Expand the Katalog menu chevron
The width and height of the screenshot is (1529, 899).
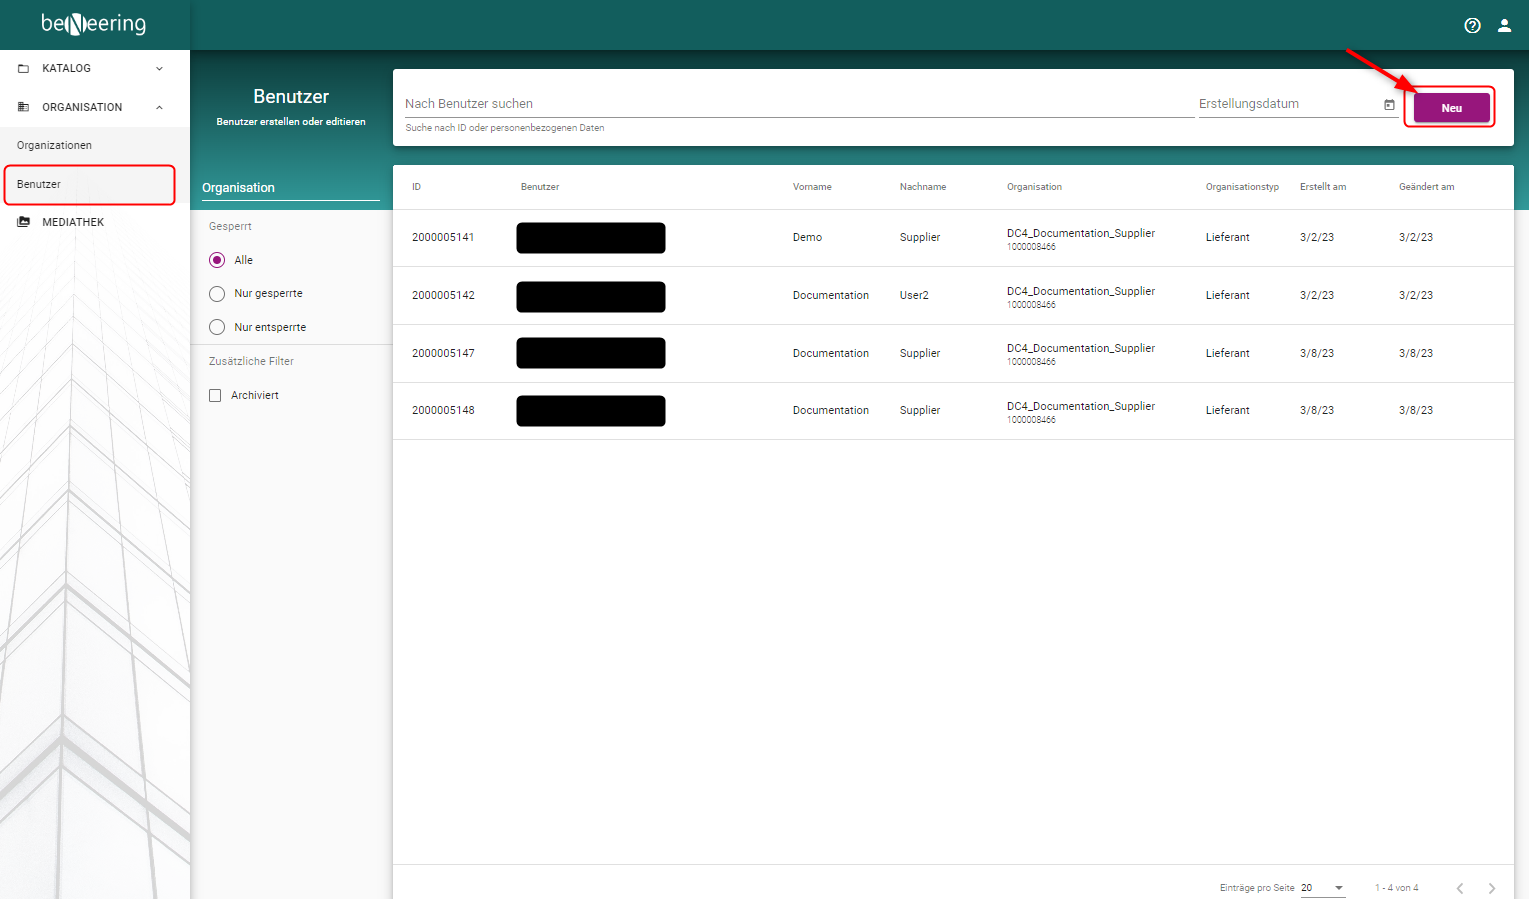point(159,69)
